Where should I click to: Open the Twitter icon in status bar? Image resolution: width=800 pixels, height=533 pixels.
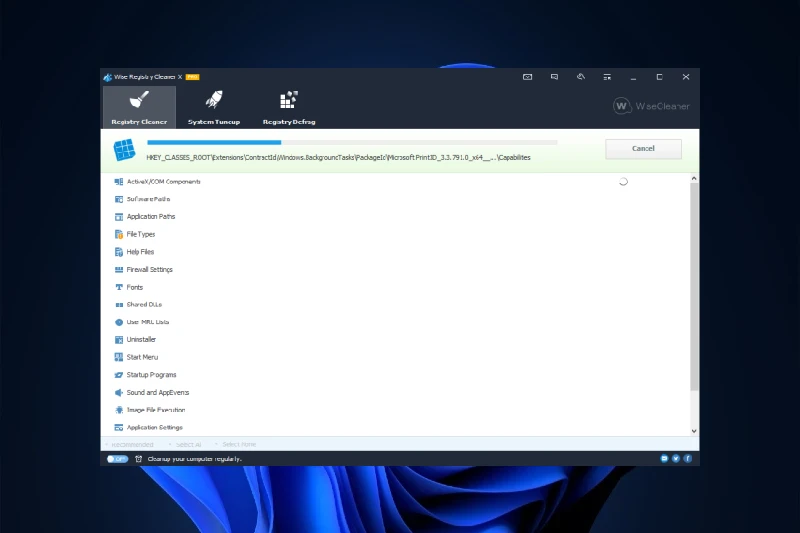pos(676,459)
